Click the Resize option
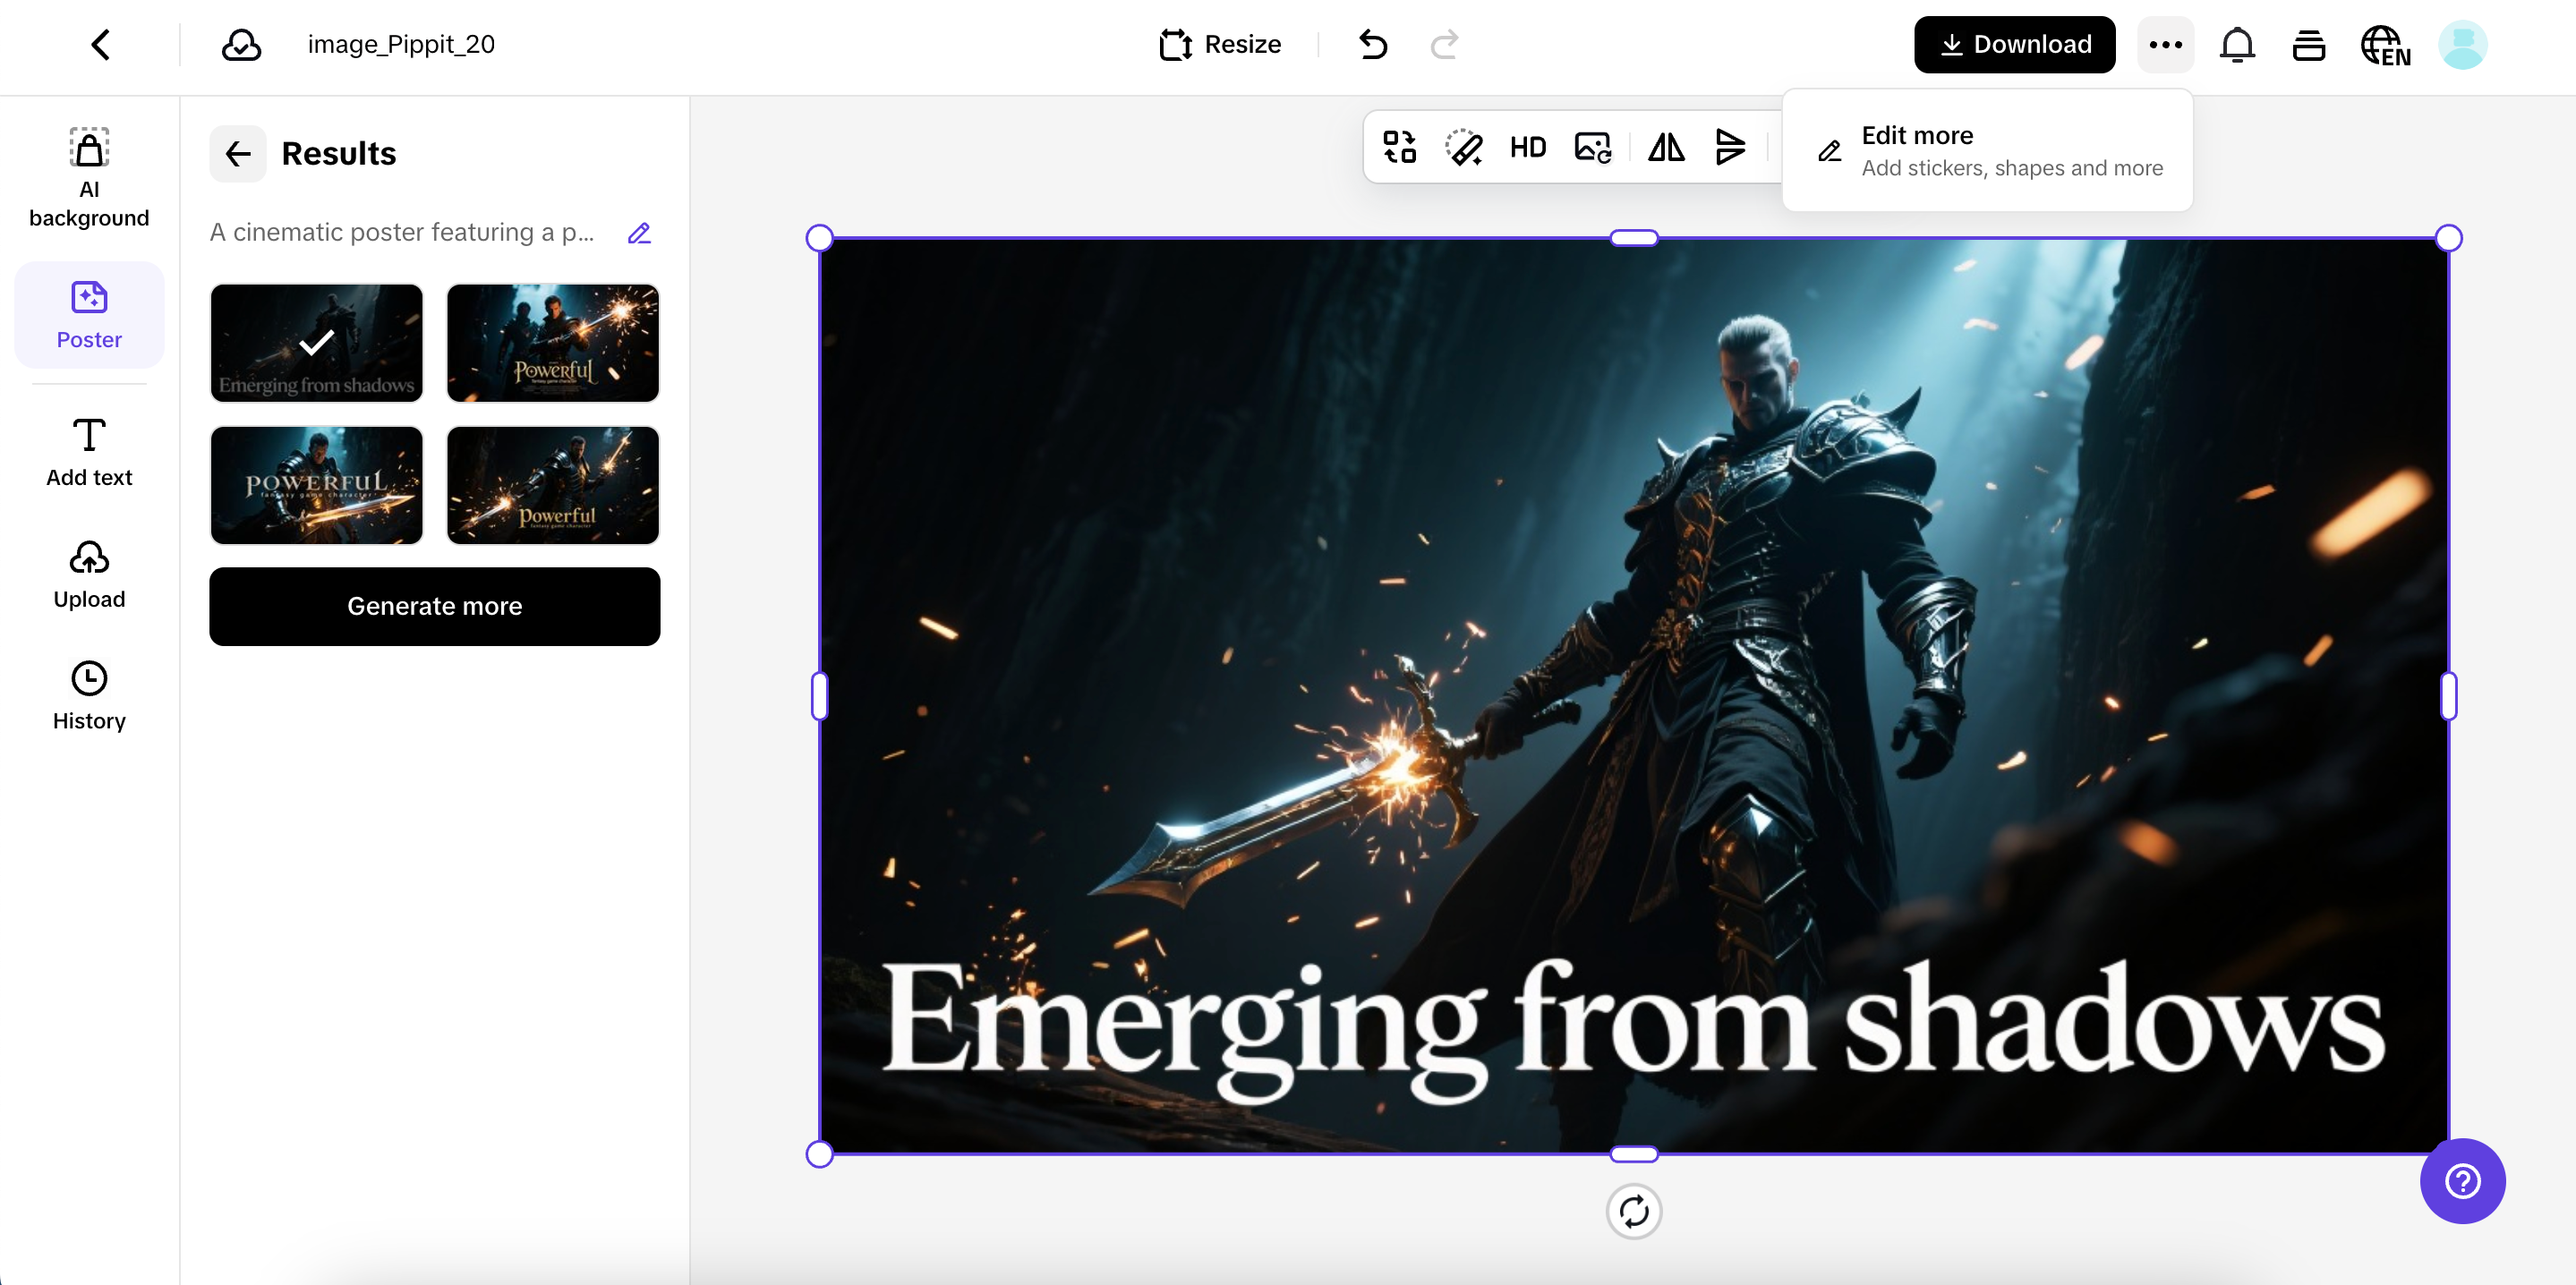2576x1285 pixels. point(1220,44)
